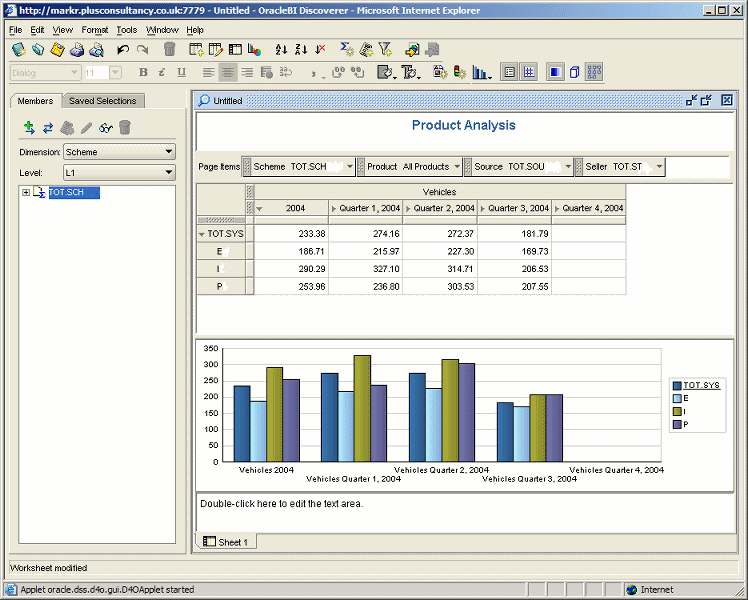This screenshot has width=748, height=600.
Task: Click the add member icon in Members panel
Action: [x=29, y=127]
